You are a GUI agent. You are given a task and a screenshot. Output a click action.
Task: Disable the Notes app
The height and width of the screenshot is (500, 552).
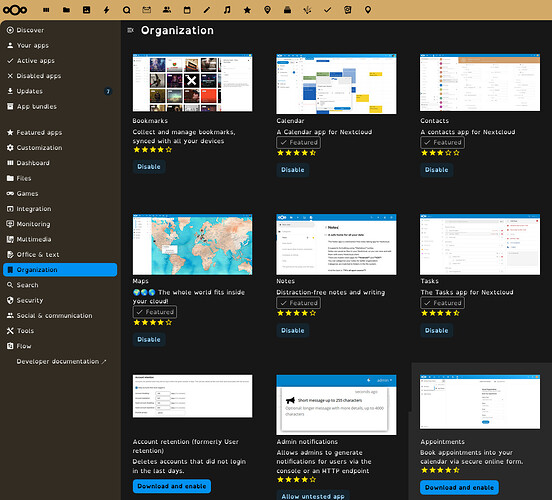(x=293, y=330)
